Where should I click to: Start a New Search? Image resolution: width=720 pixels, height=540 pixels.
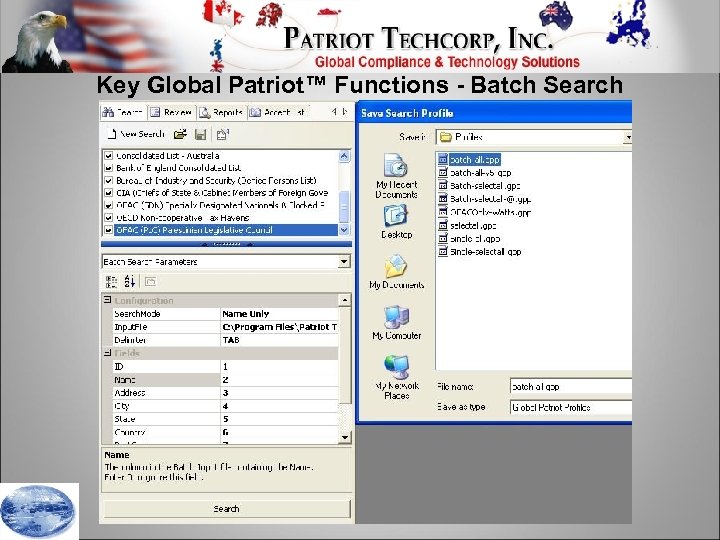pyautogui.click(x=135, y=134)
